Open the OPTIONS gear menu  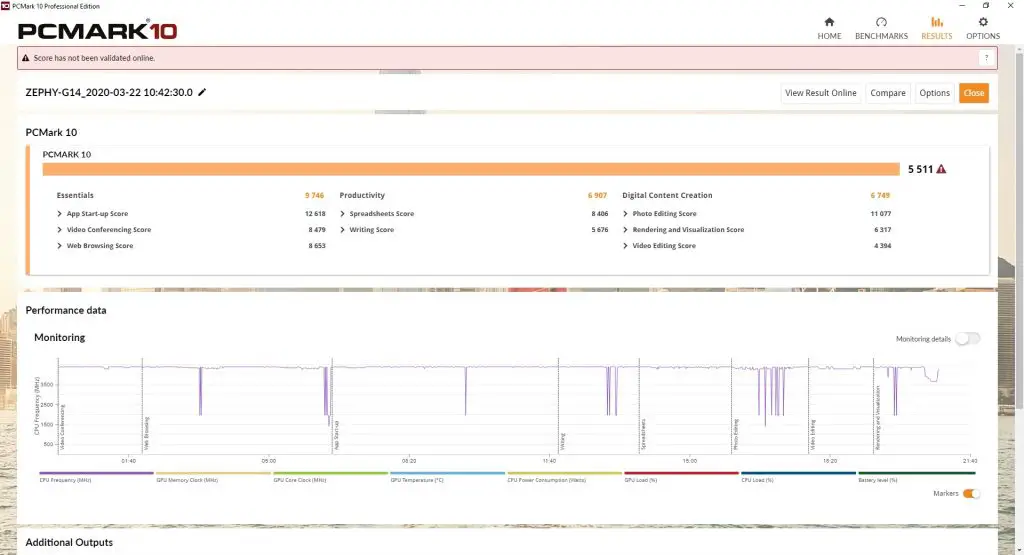(983, 29)
